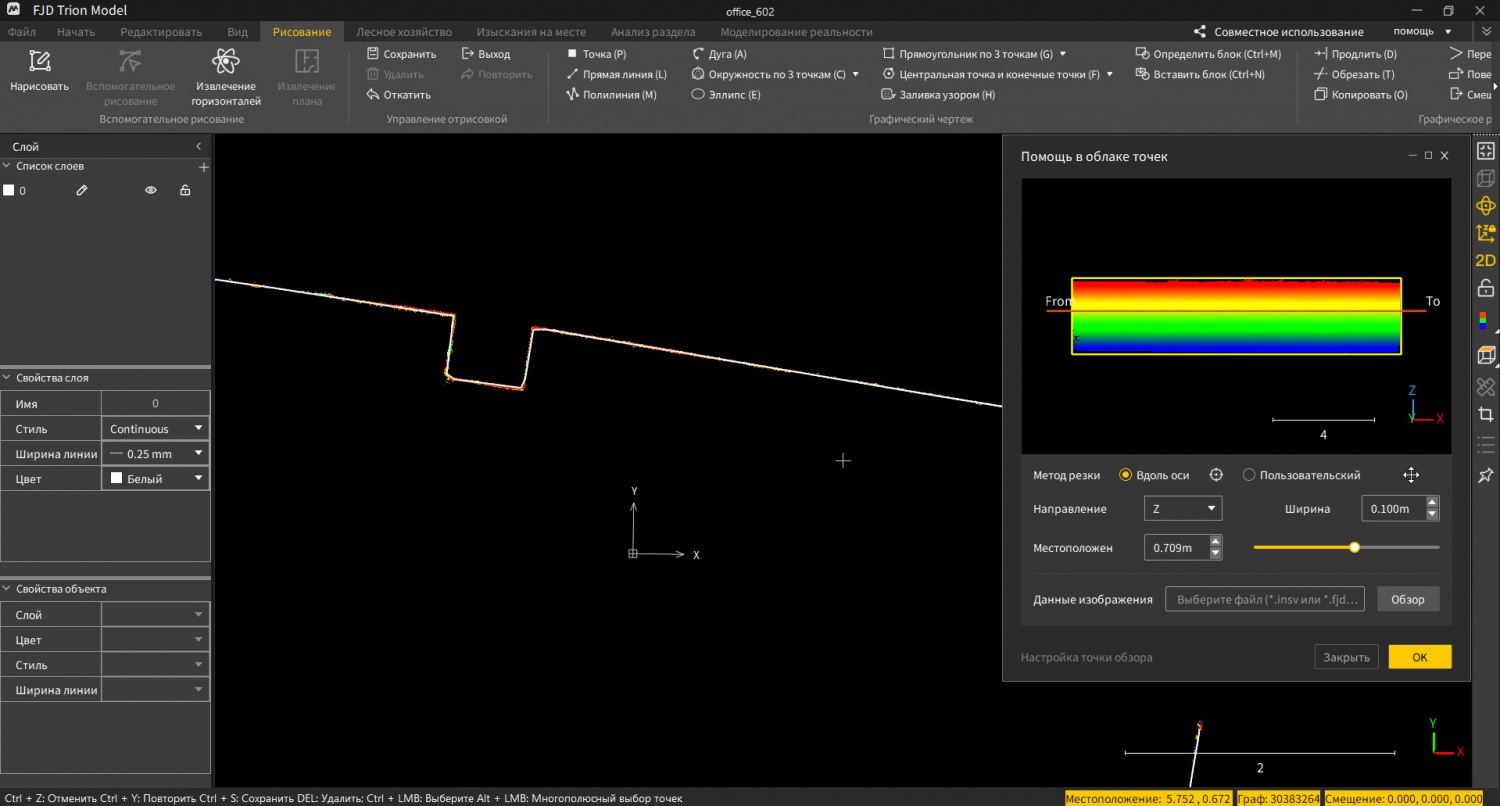1500x806 pixels.
Task: Click the yellow OK button
Action: click(1420, 657)
